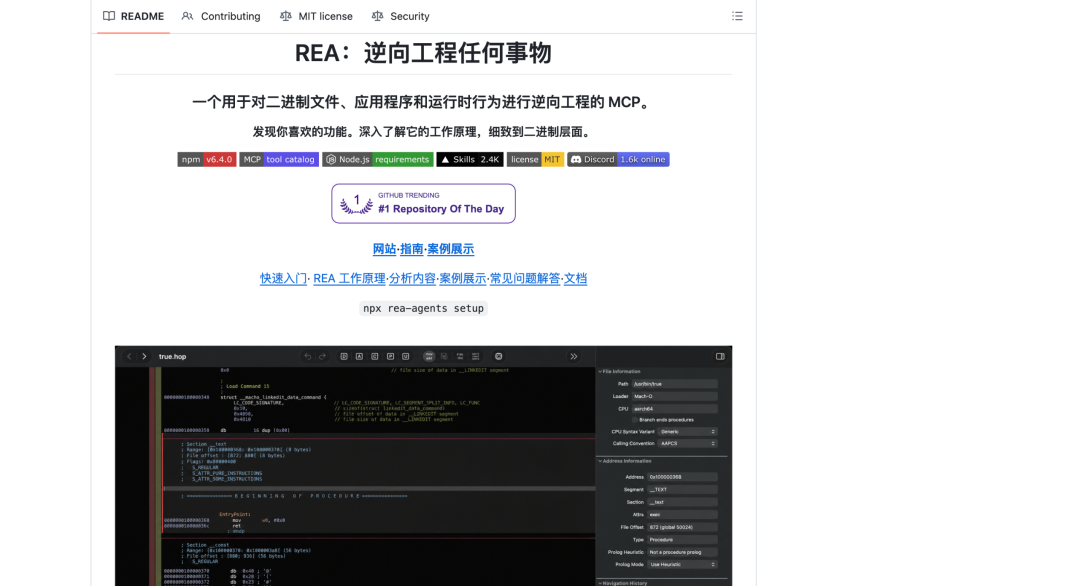
Task: Open the MCP tool catalog badge
Action: click(x=279, y=159)
